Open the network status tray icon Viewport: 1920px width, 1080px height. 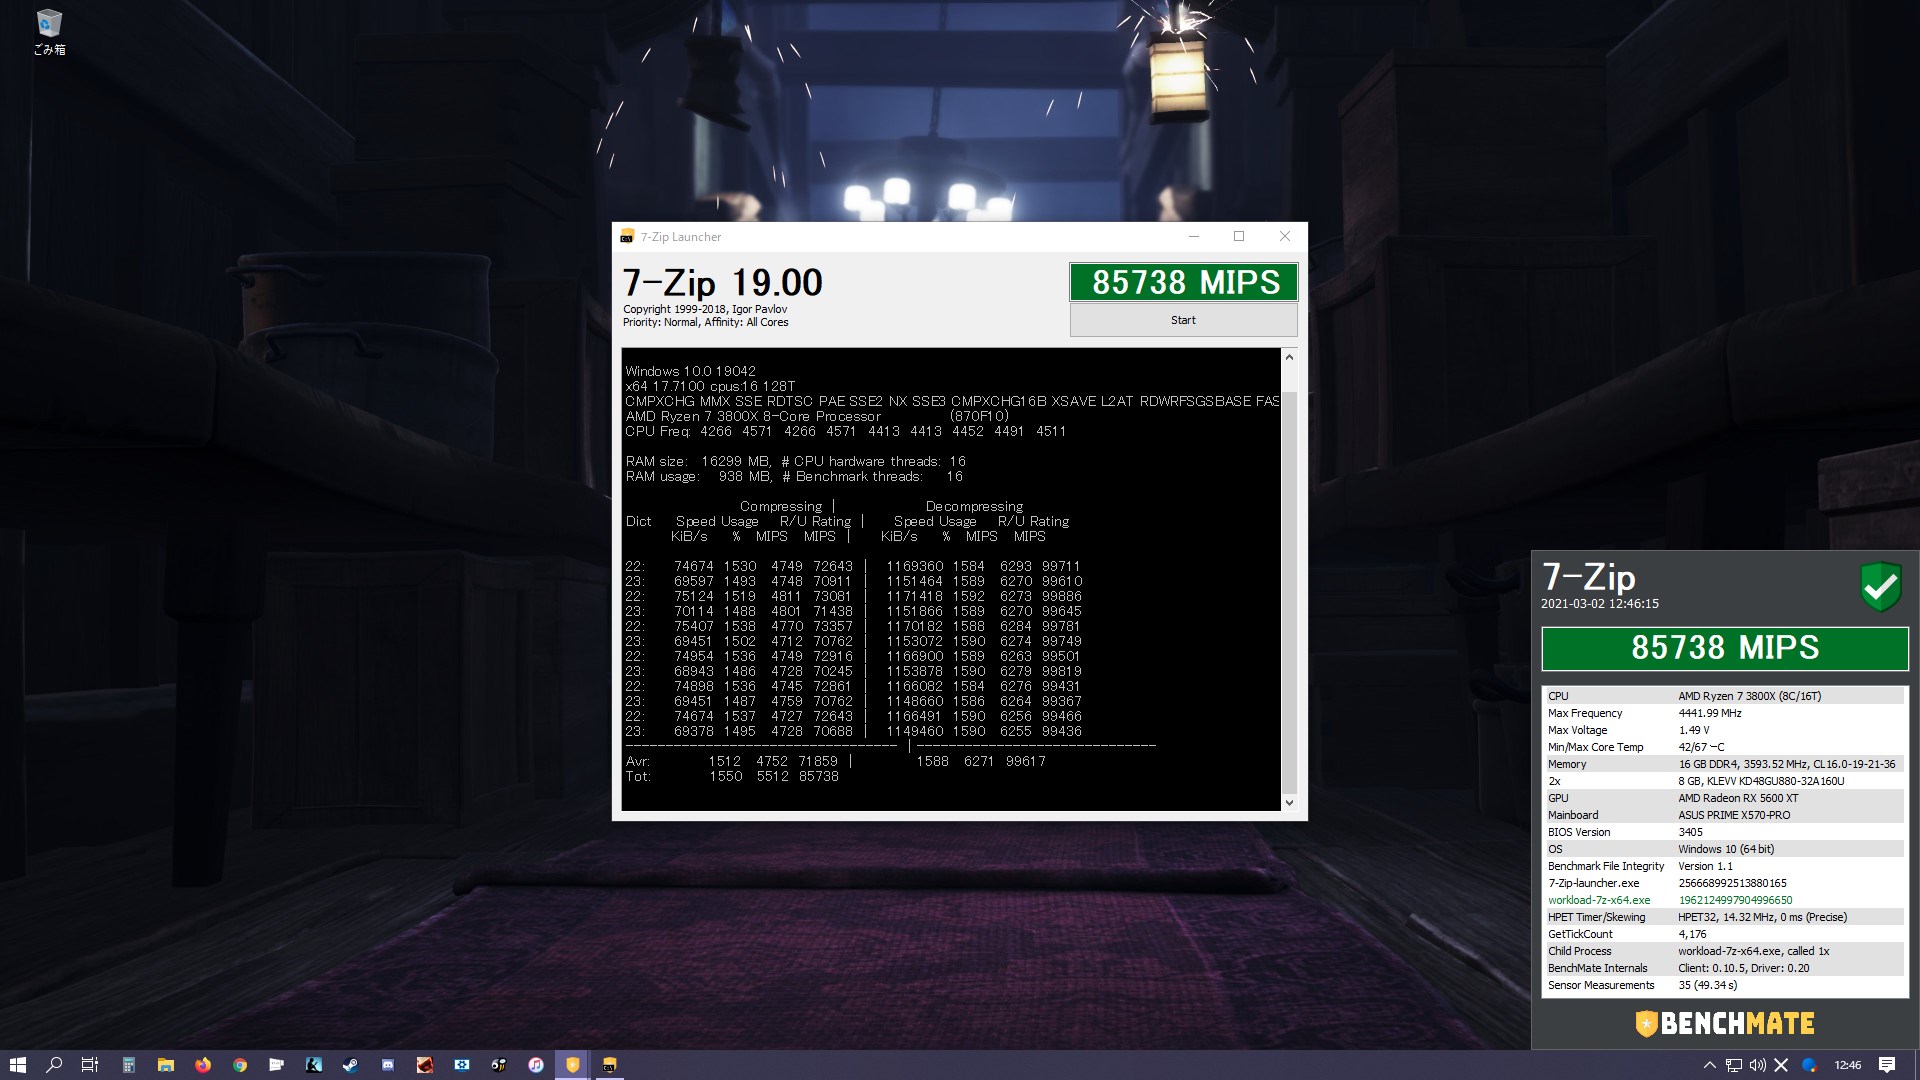1735,1065
